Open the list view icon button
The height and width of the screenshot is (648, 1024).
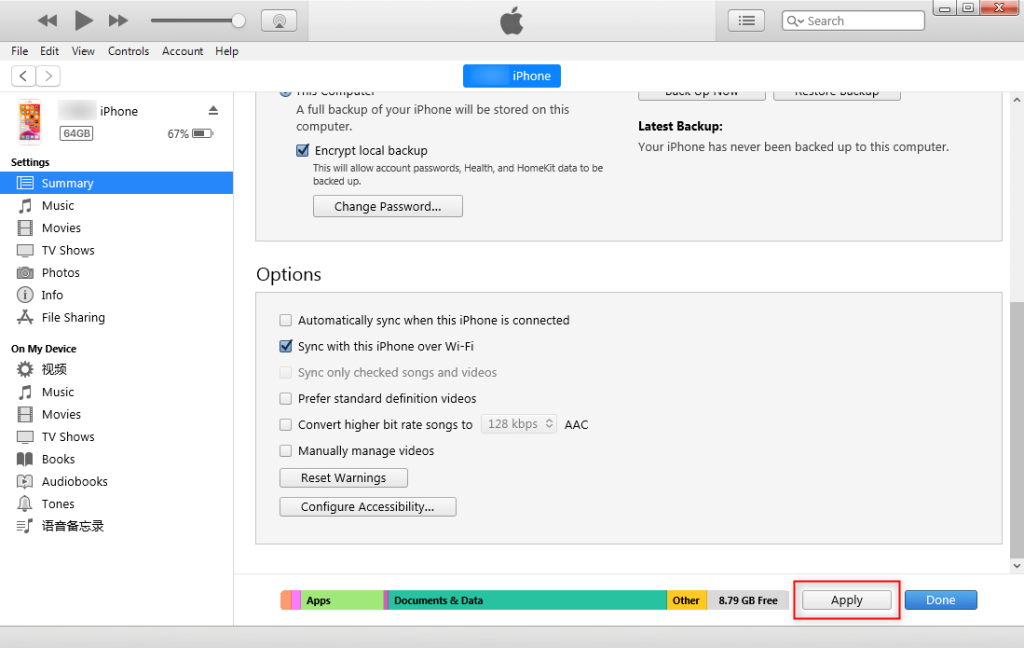(745, 20)
